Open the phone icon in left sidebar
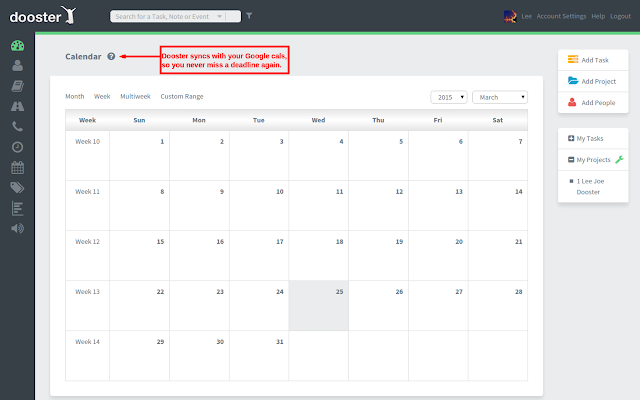640x400 pixels. click(x=17, y=127)
